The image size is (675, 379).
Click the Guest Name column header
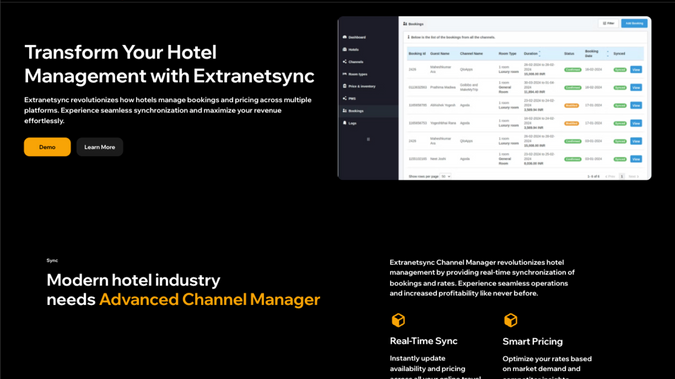[x=440, y=53]
